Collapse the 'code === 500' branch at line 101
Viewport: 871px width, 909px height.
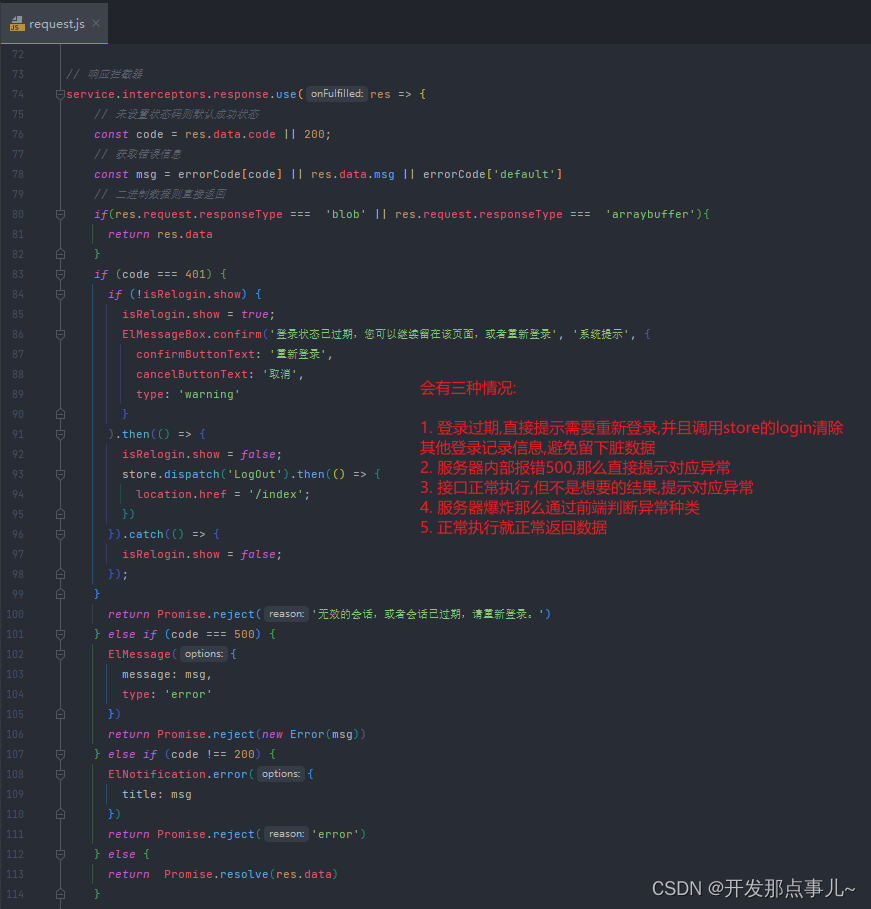coord(60,634)
